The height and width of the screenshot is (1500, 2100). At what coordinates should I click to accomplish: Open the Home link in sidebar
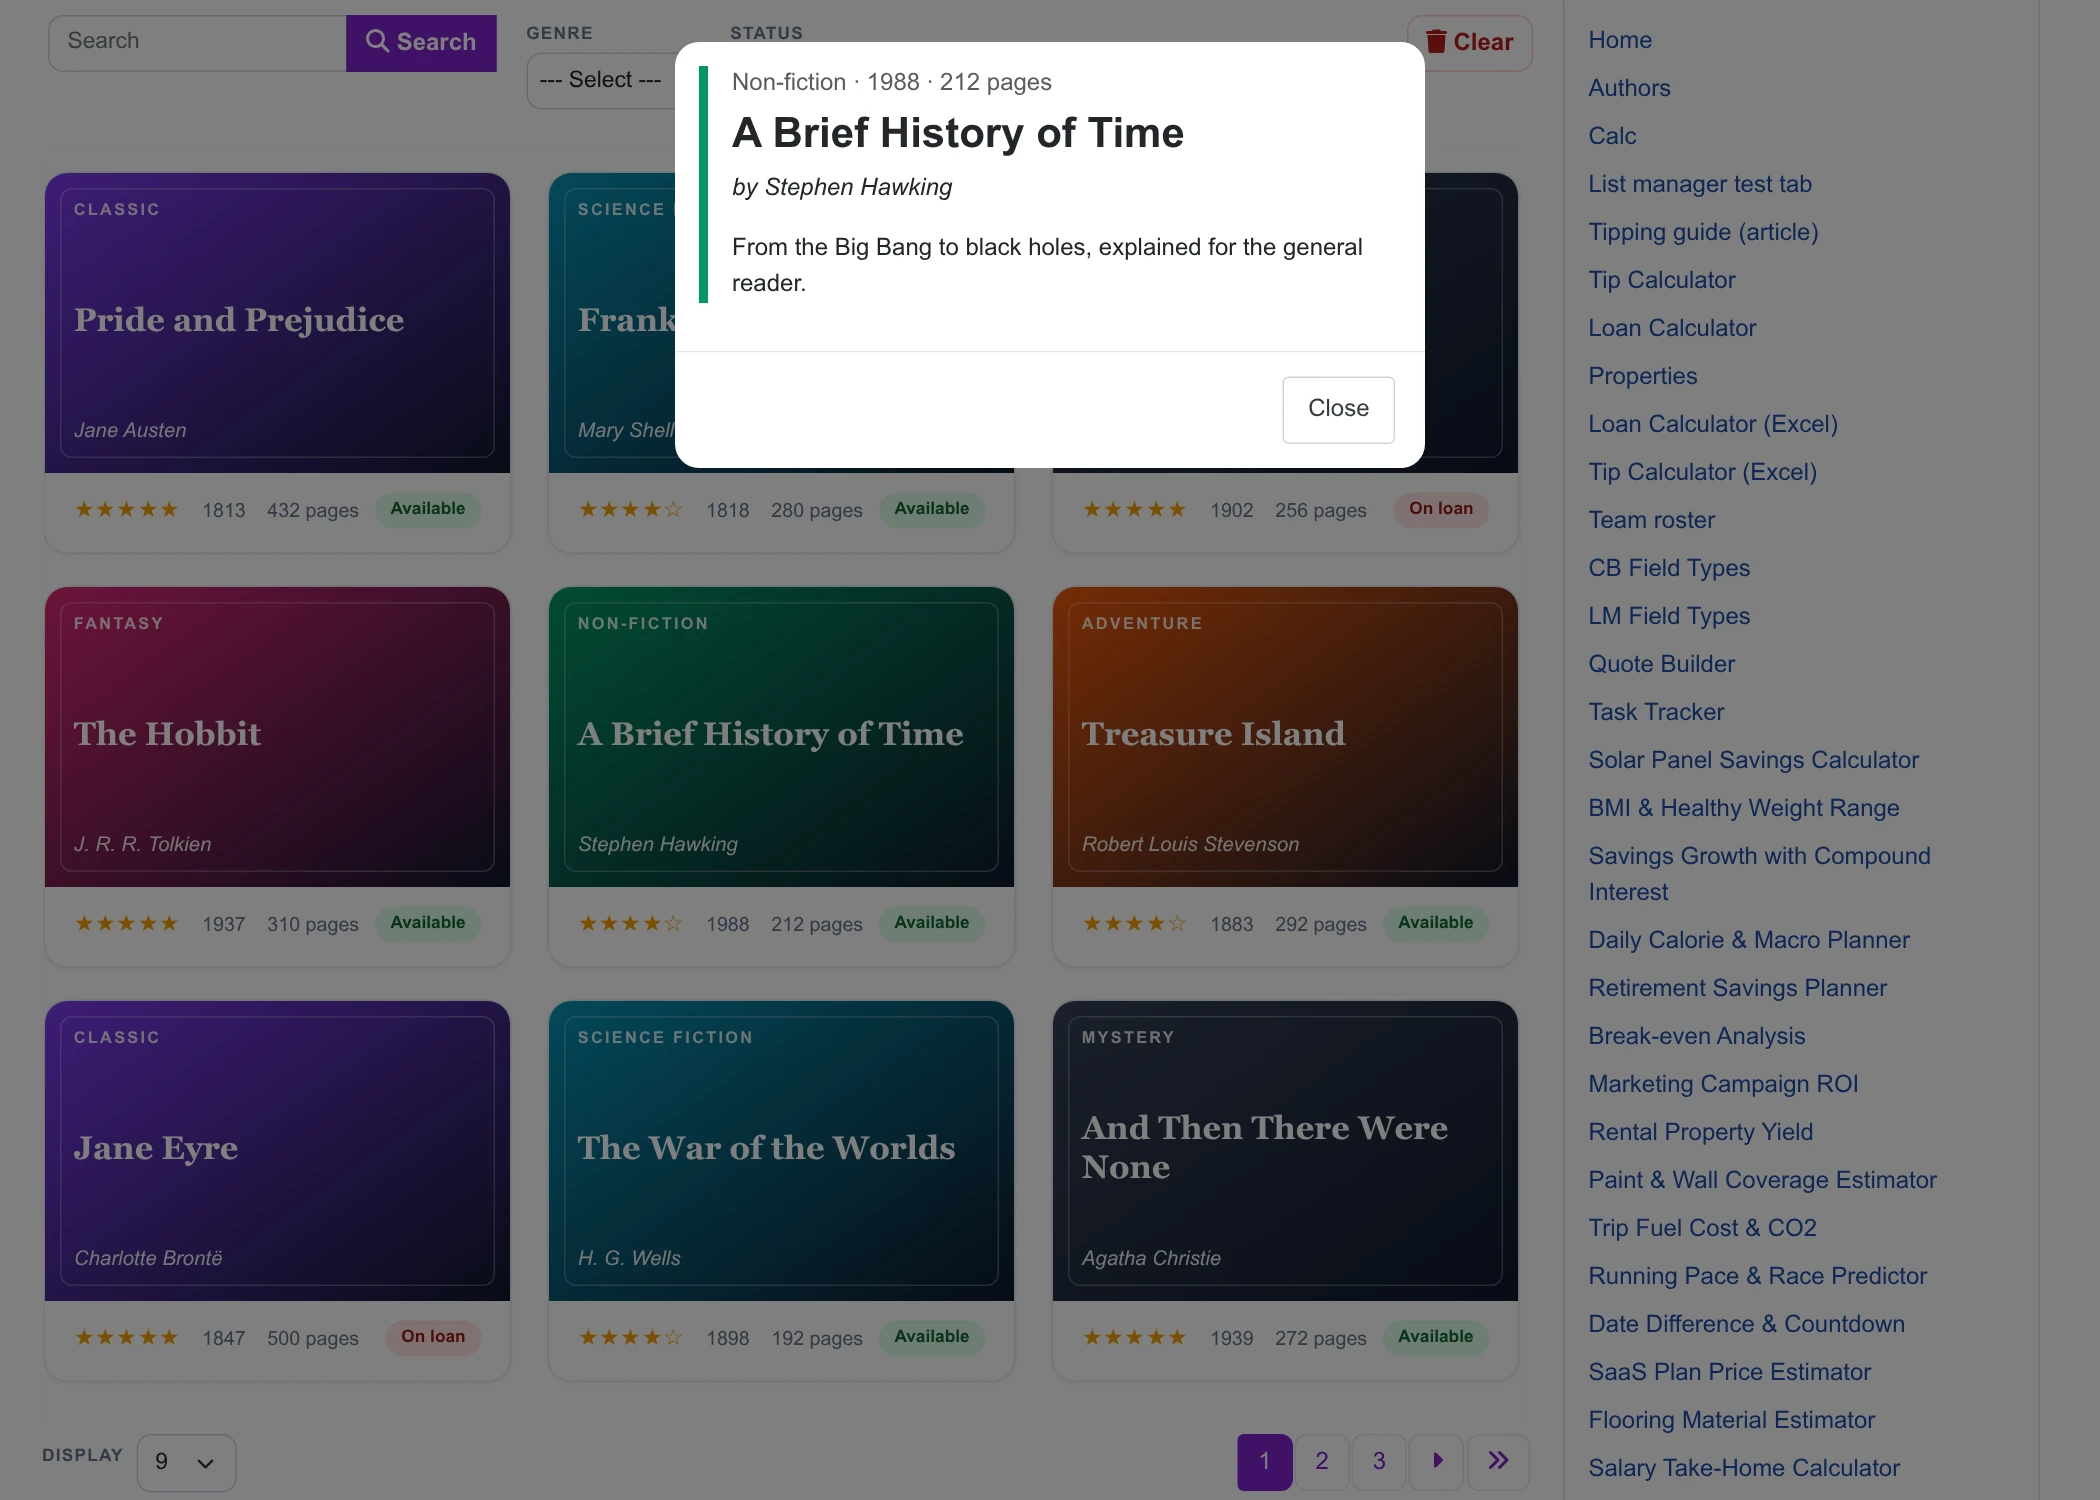point(1620,40)
